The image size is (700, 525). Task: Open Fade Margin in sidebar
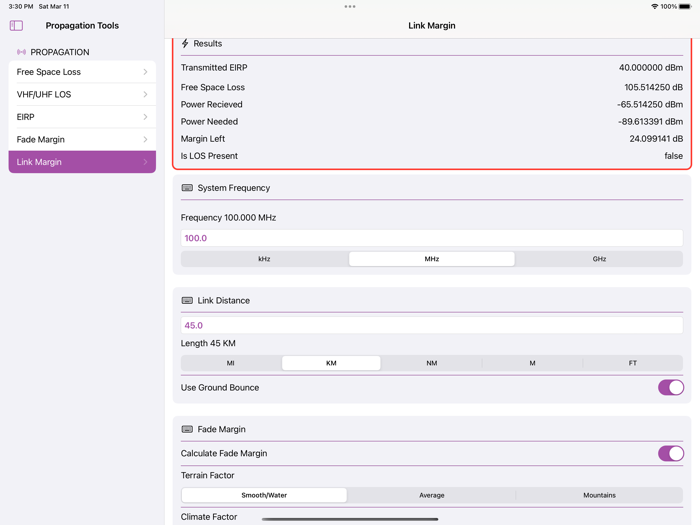pos(82,140)
